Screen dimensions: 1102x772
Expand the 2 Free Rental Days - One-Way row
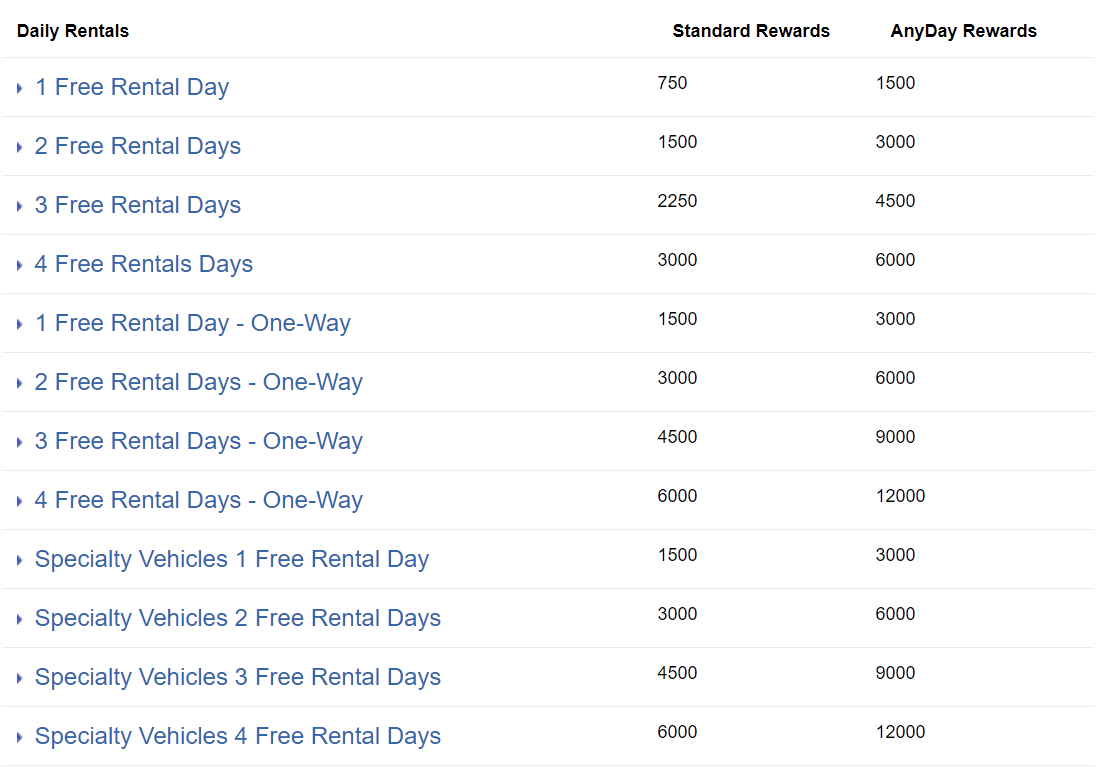tap(18, 382)
